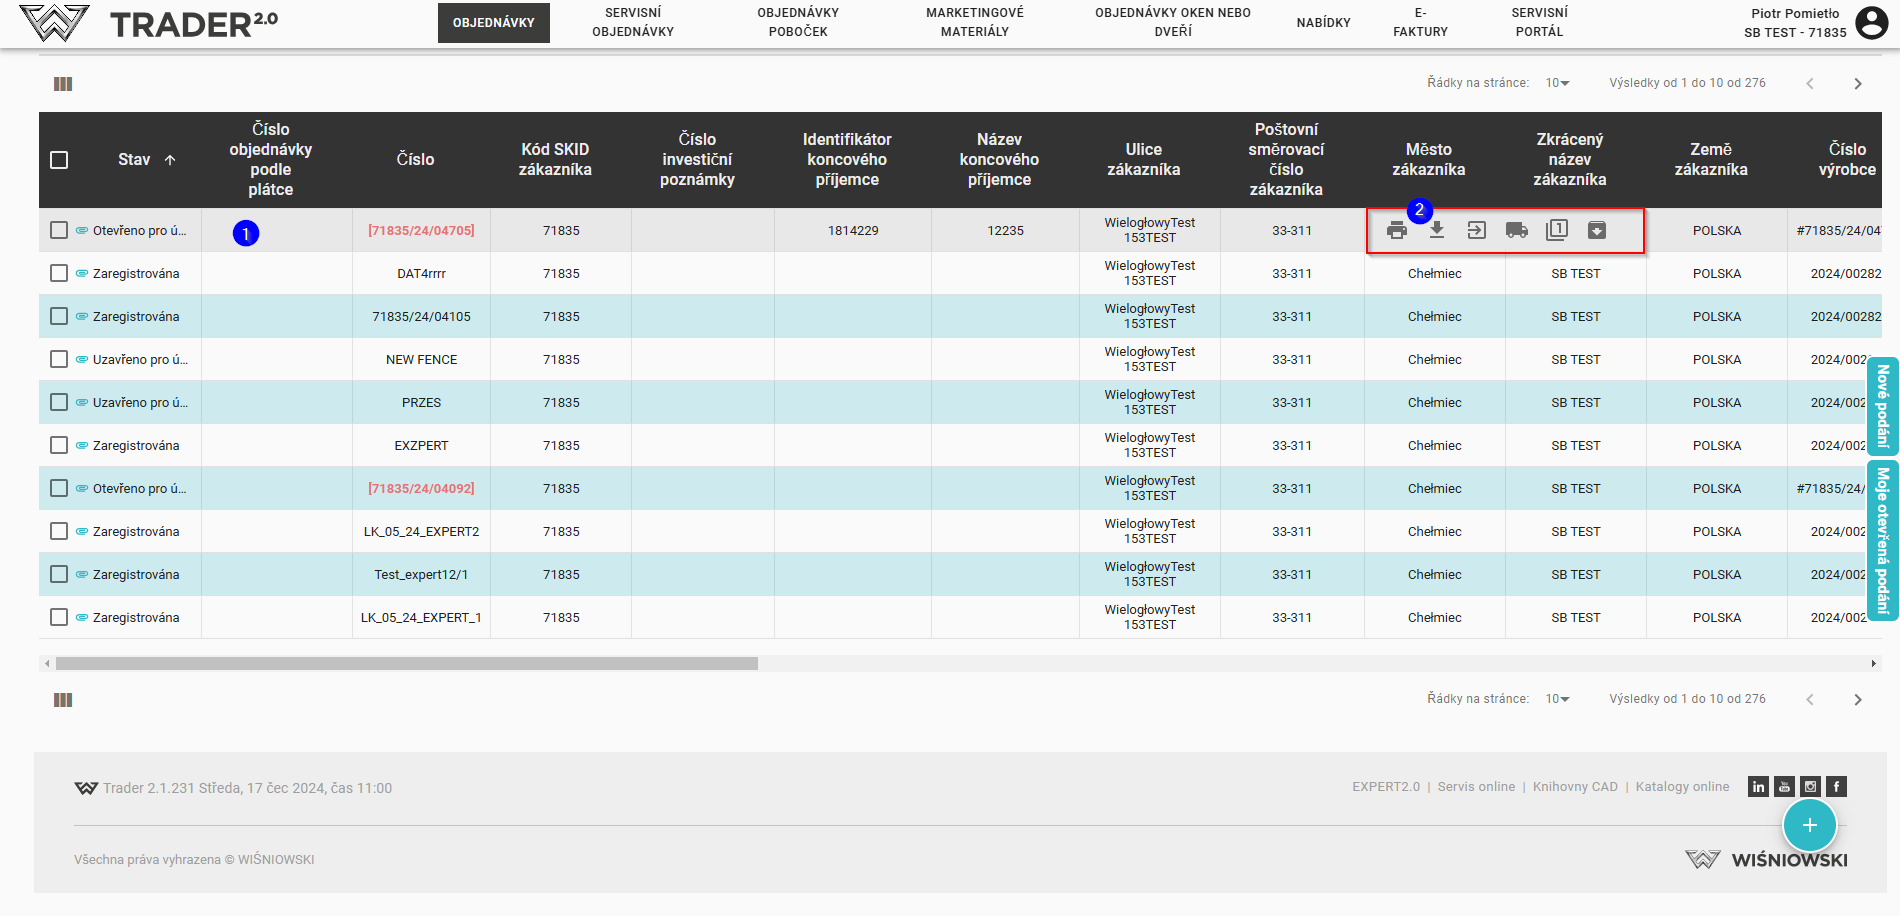Switch to the Servisní objednávky tab
Viewport: 1900px width, 916px height.
click(633, 22)
